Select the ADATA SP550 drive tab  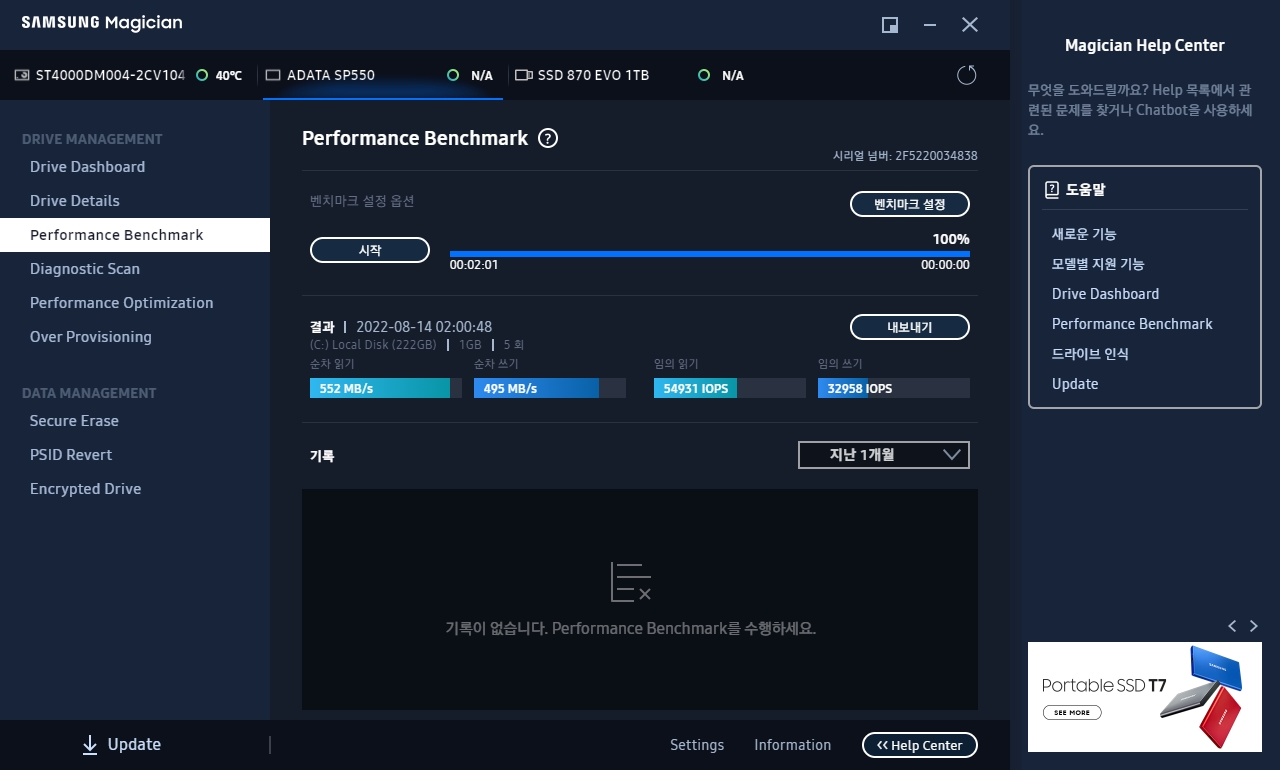click(383, 75)
